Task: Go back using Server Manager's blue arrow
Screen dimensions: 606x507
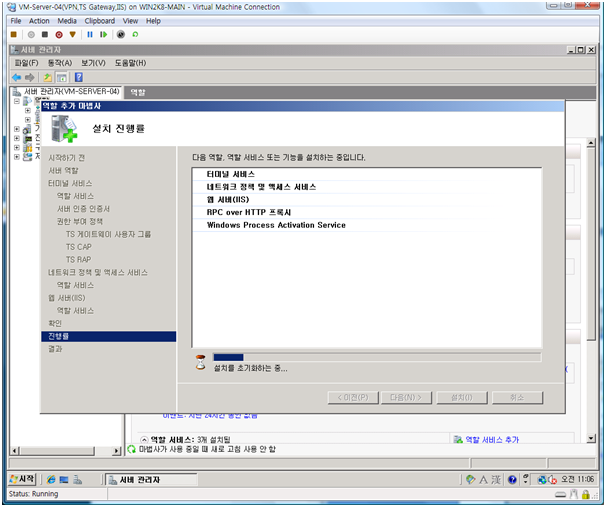Action: (16, 77)
